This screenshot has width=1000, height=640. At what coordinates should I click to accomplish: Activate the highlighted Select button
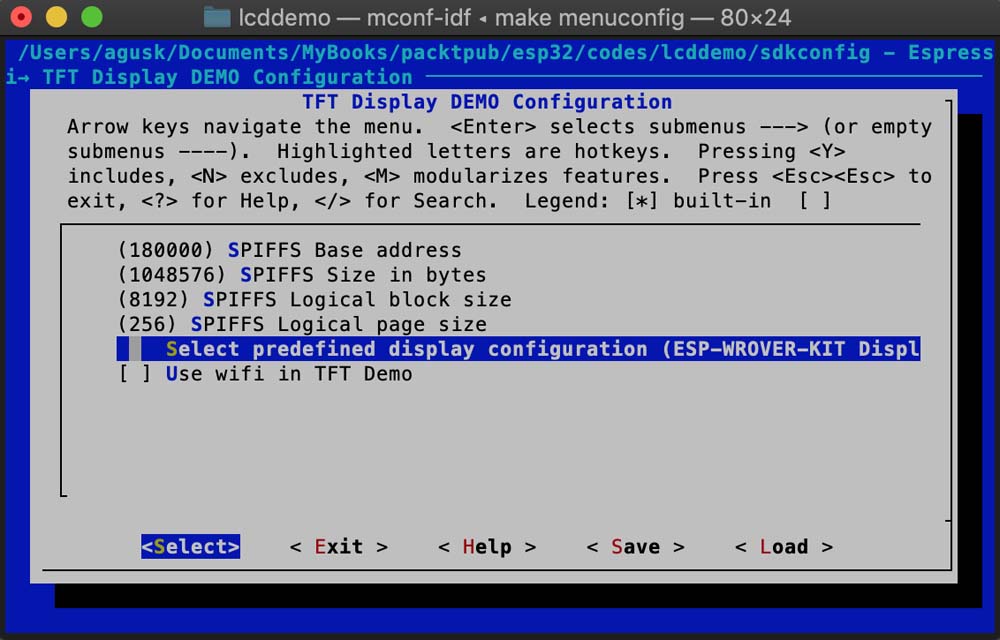click(191, 546)
